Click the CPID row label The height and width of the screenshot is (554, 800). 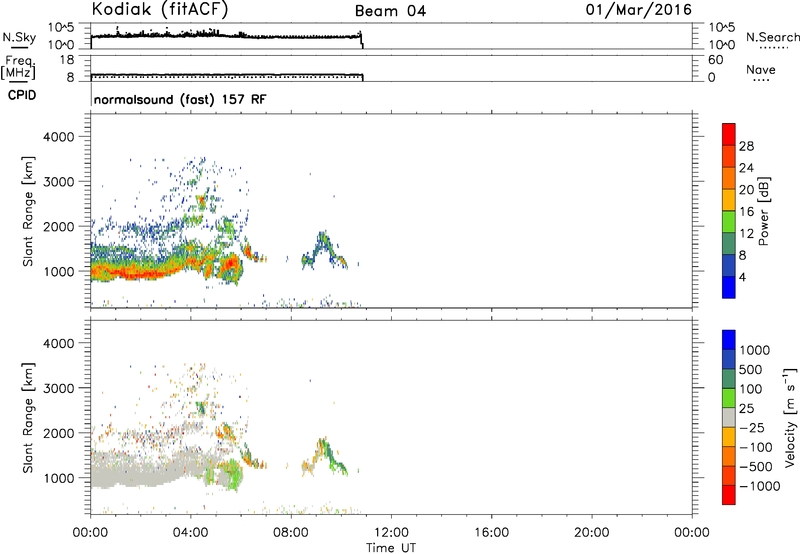(x=22, y=95)
